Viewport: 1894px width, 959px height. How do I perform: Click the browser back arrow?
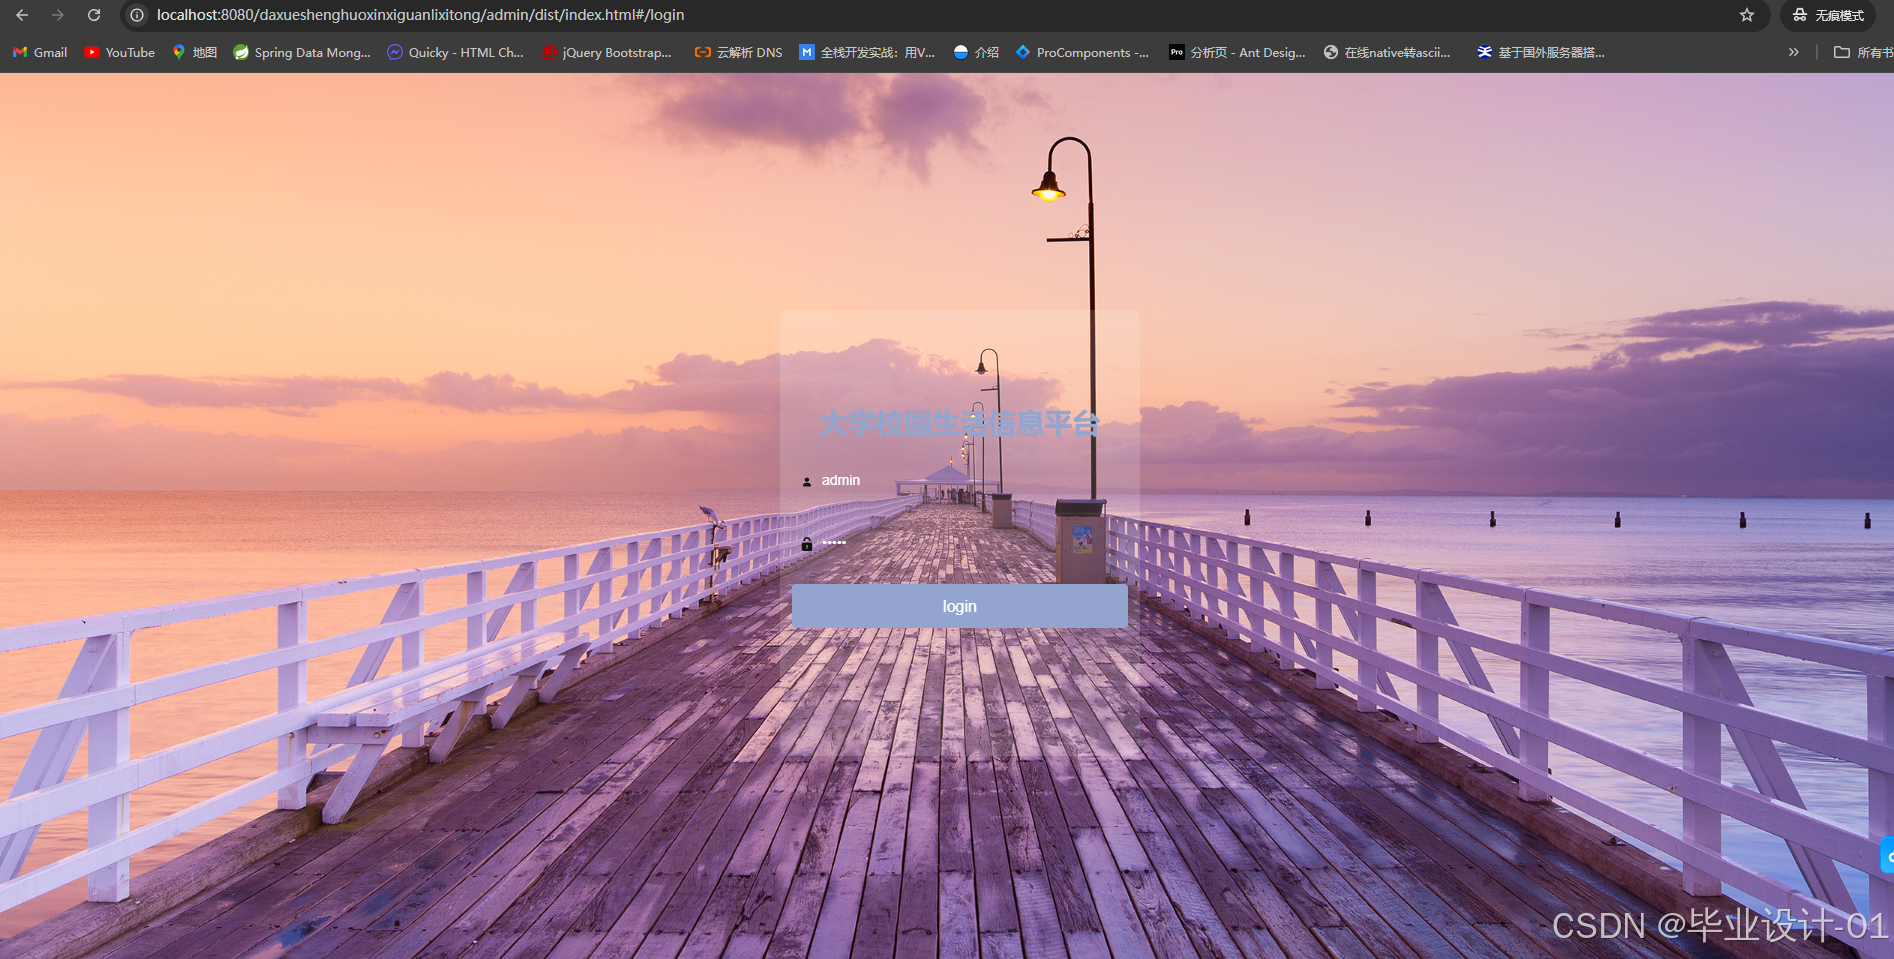click(22, 15)
